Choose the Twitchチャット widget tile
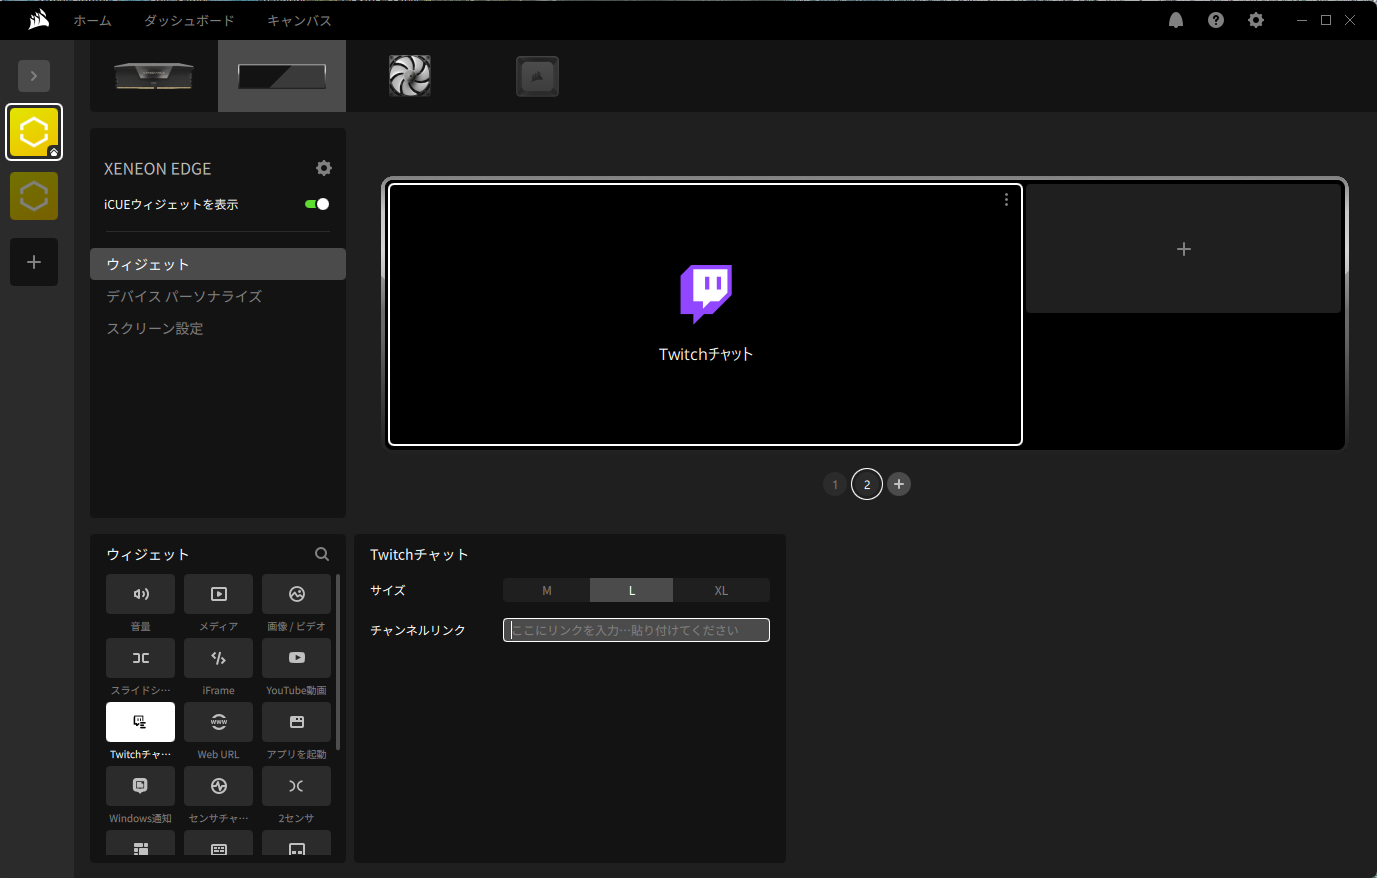 [140, 722]
